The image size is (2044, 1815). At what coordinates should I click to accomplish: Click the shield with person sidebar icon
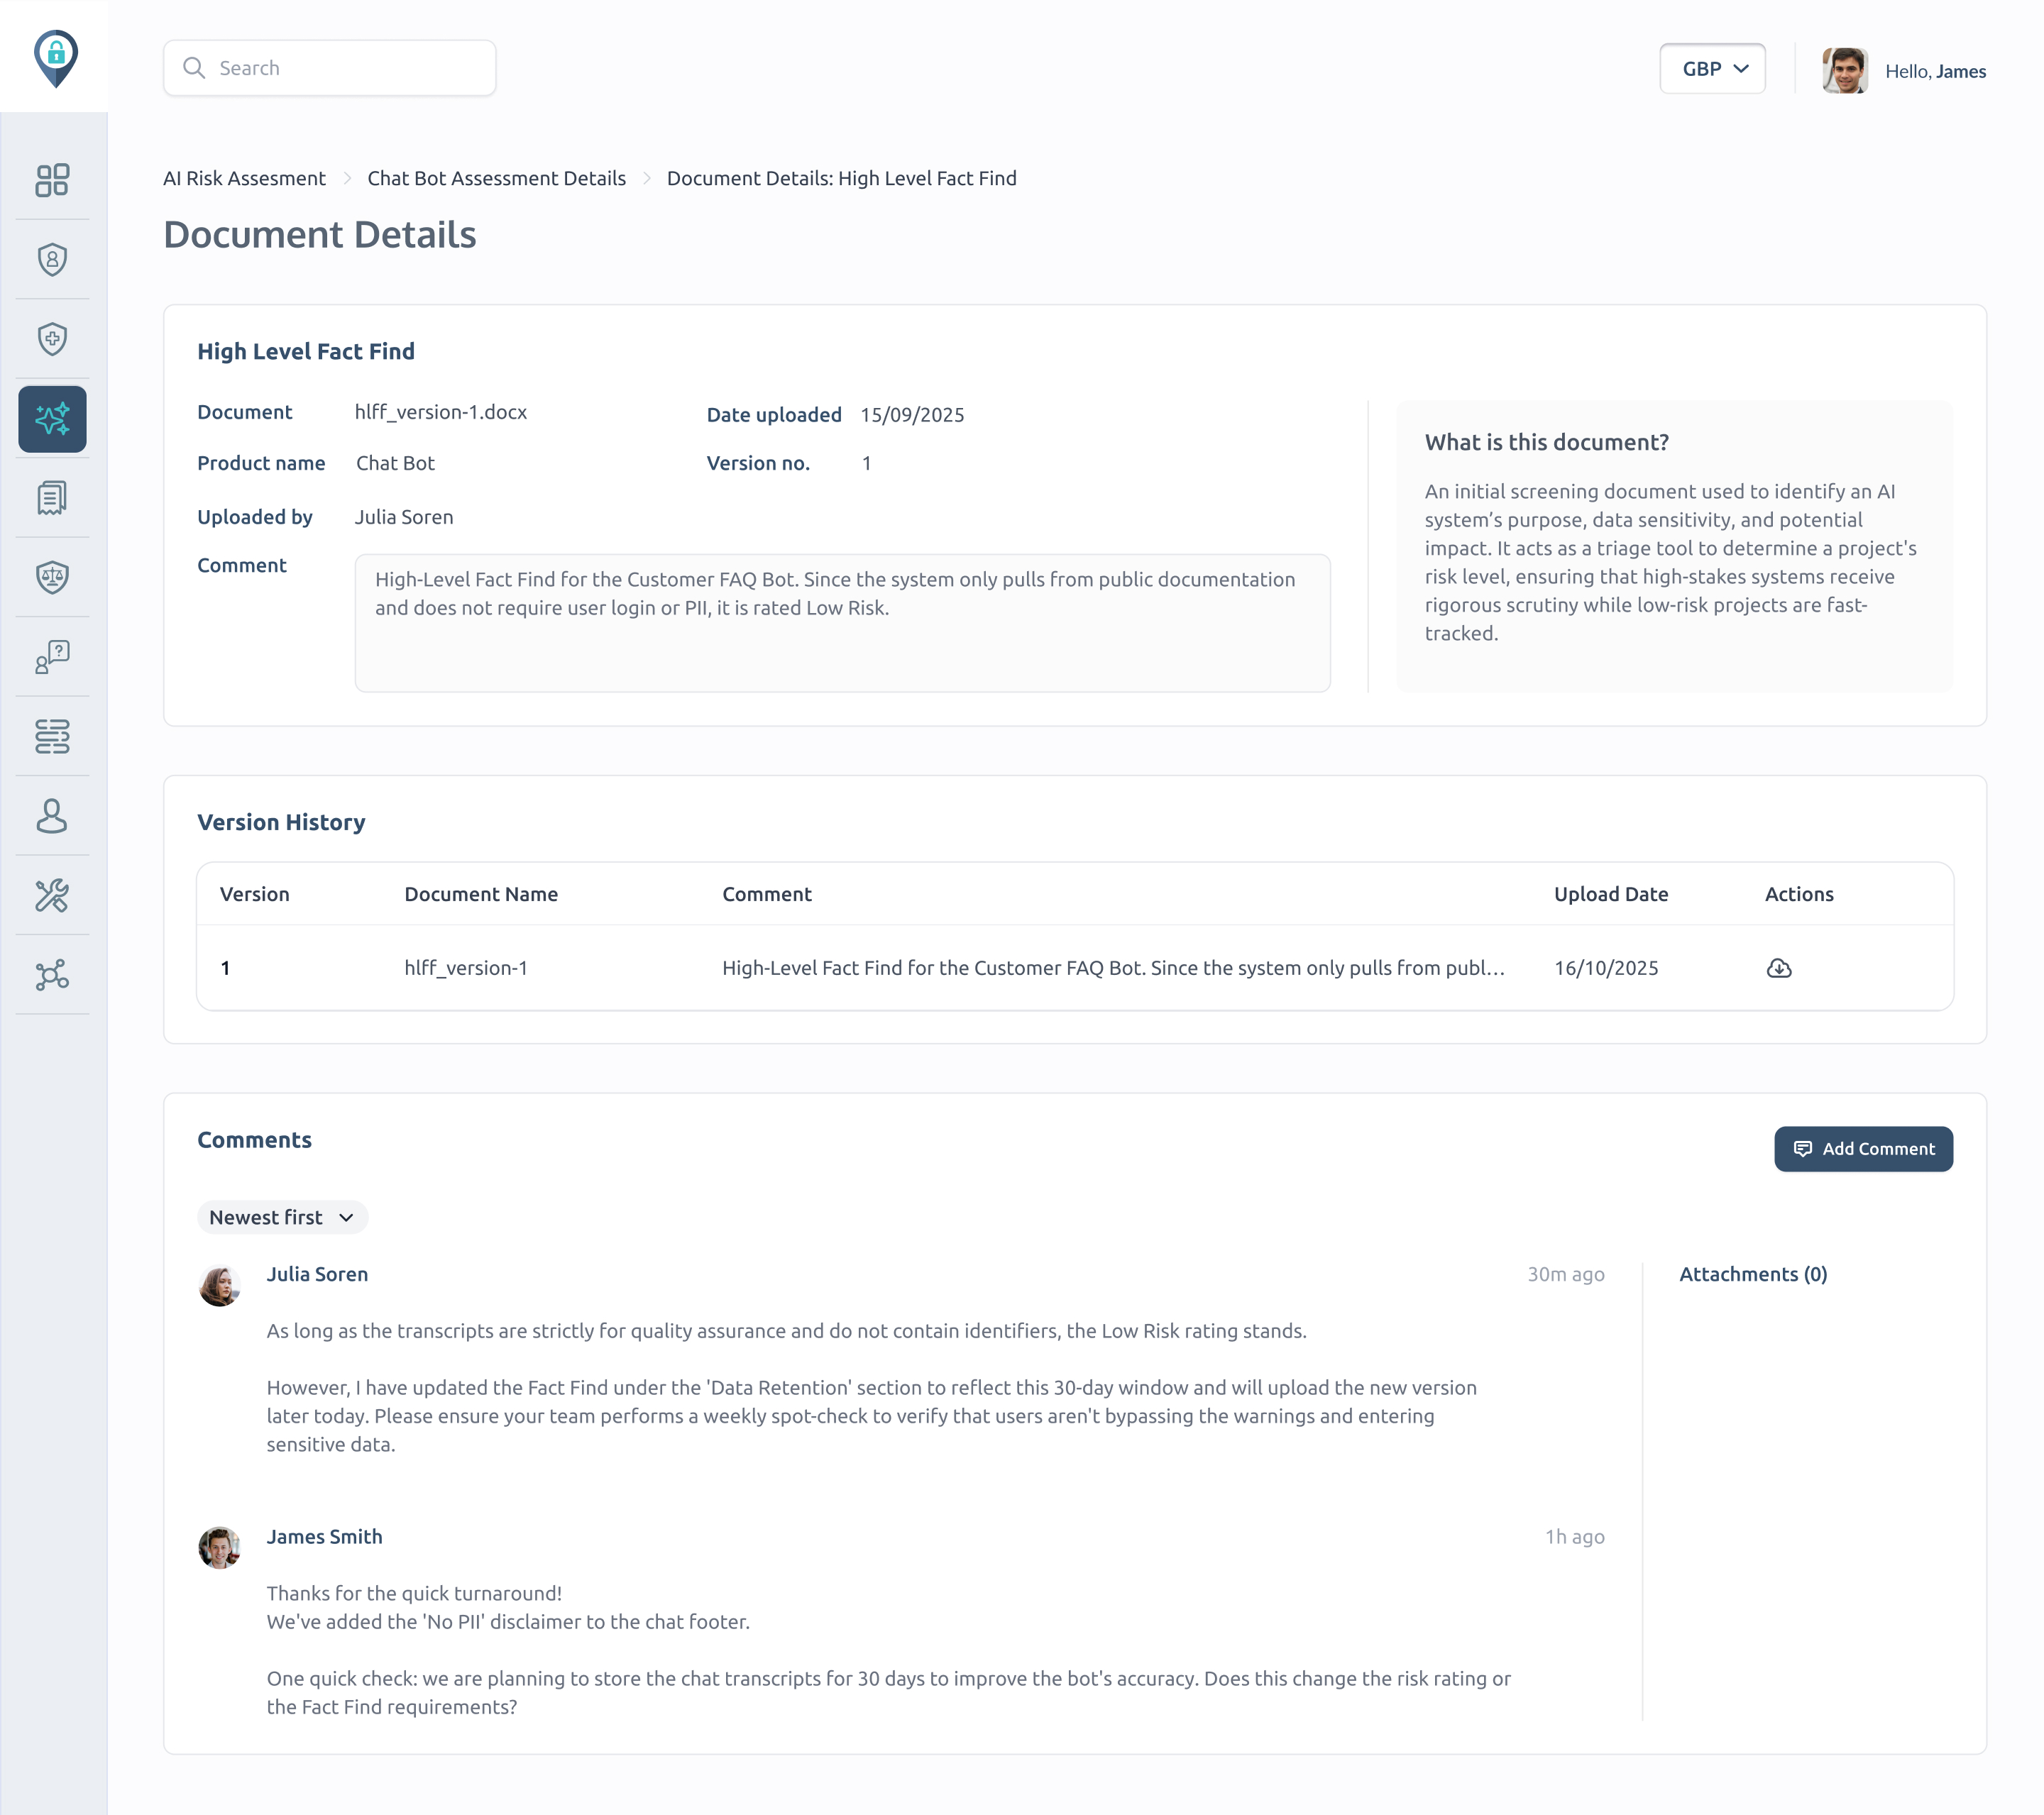pyautogui.click(x=52, y=260)
